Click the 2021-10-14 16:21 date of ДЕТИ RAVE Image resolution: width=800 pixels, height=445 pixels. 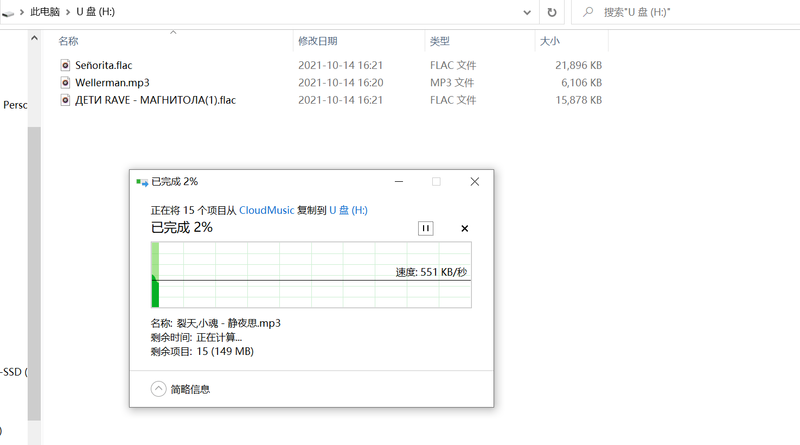[x=340, y=100]
